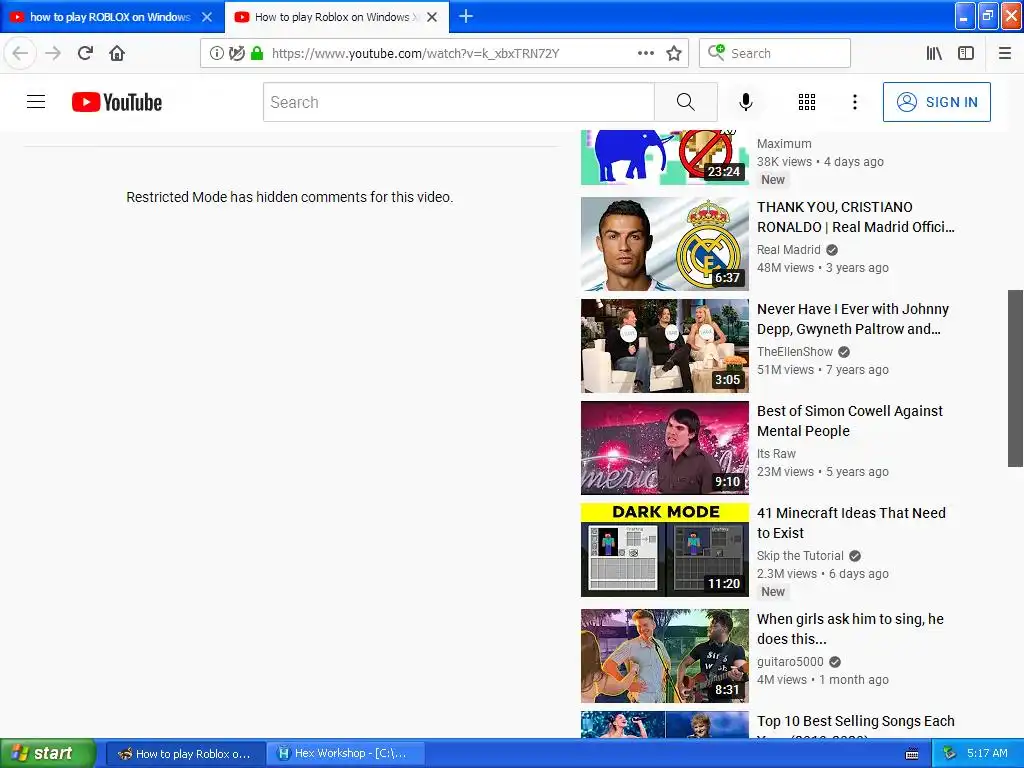This screenshot has width=1024, height=768.
Task: Click the Firefox Search box
Action: (x=775, y=53)
